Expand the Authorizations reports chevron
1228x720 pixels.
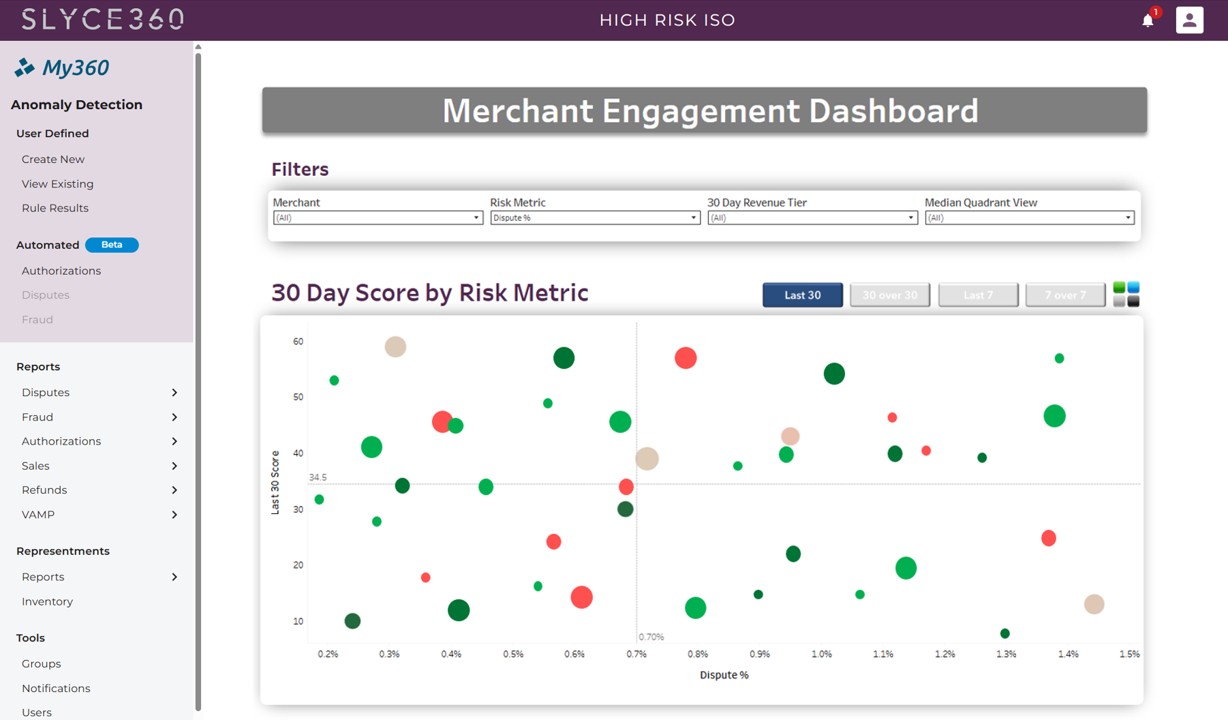coord(174,441)
